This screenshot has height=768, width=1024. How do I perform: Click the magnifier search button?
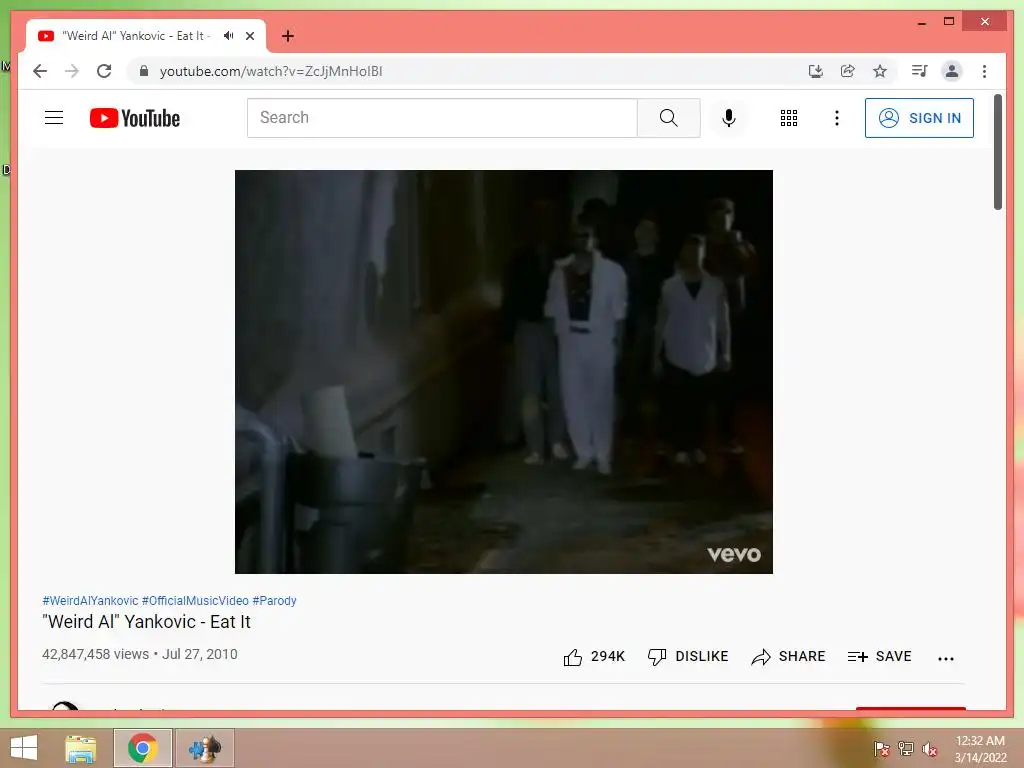[669, 118]
